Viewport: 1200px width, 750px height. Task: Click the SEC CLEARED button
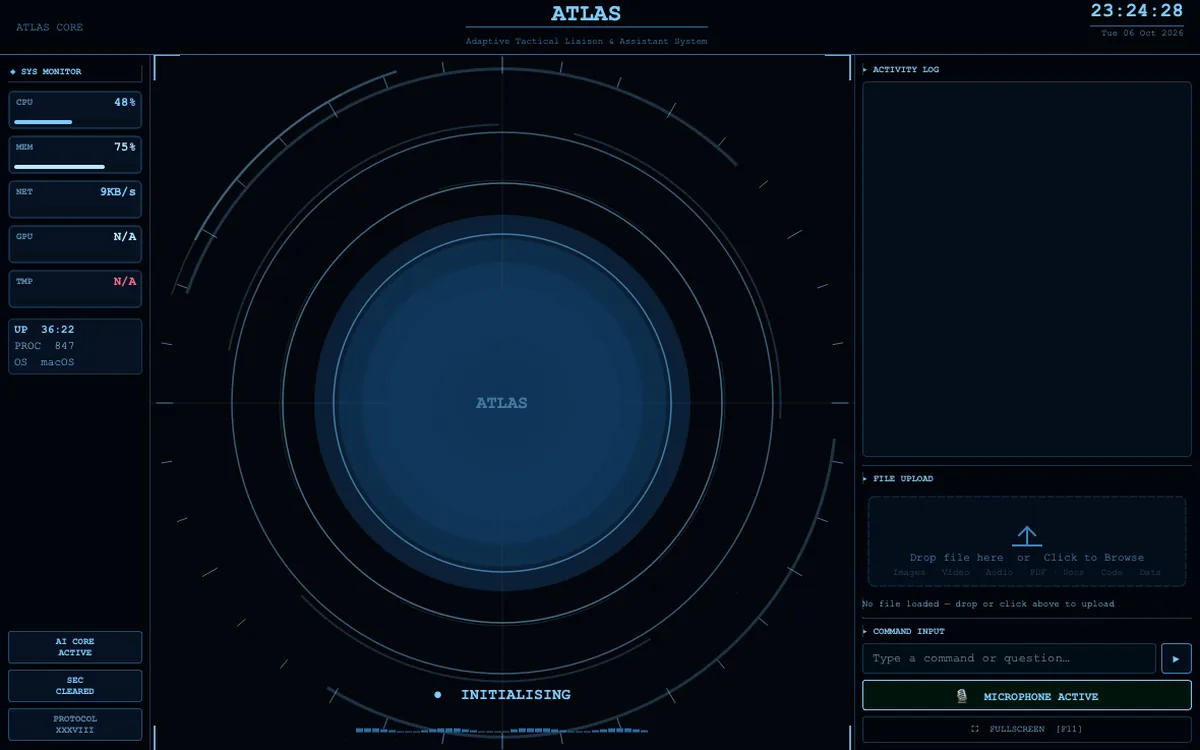point(75,686)
